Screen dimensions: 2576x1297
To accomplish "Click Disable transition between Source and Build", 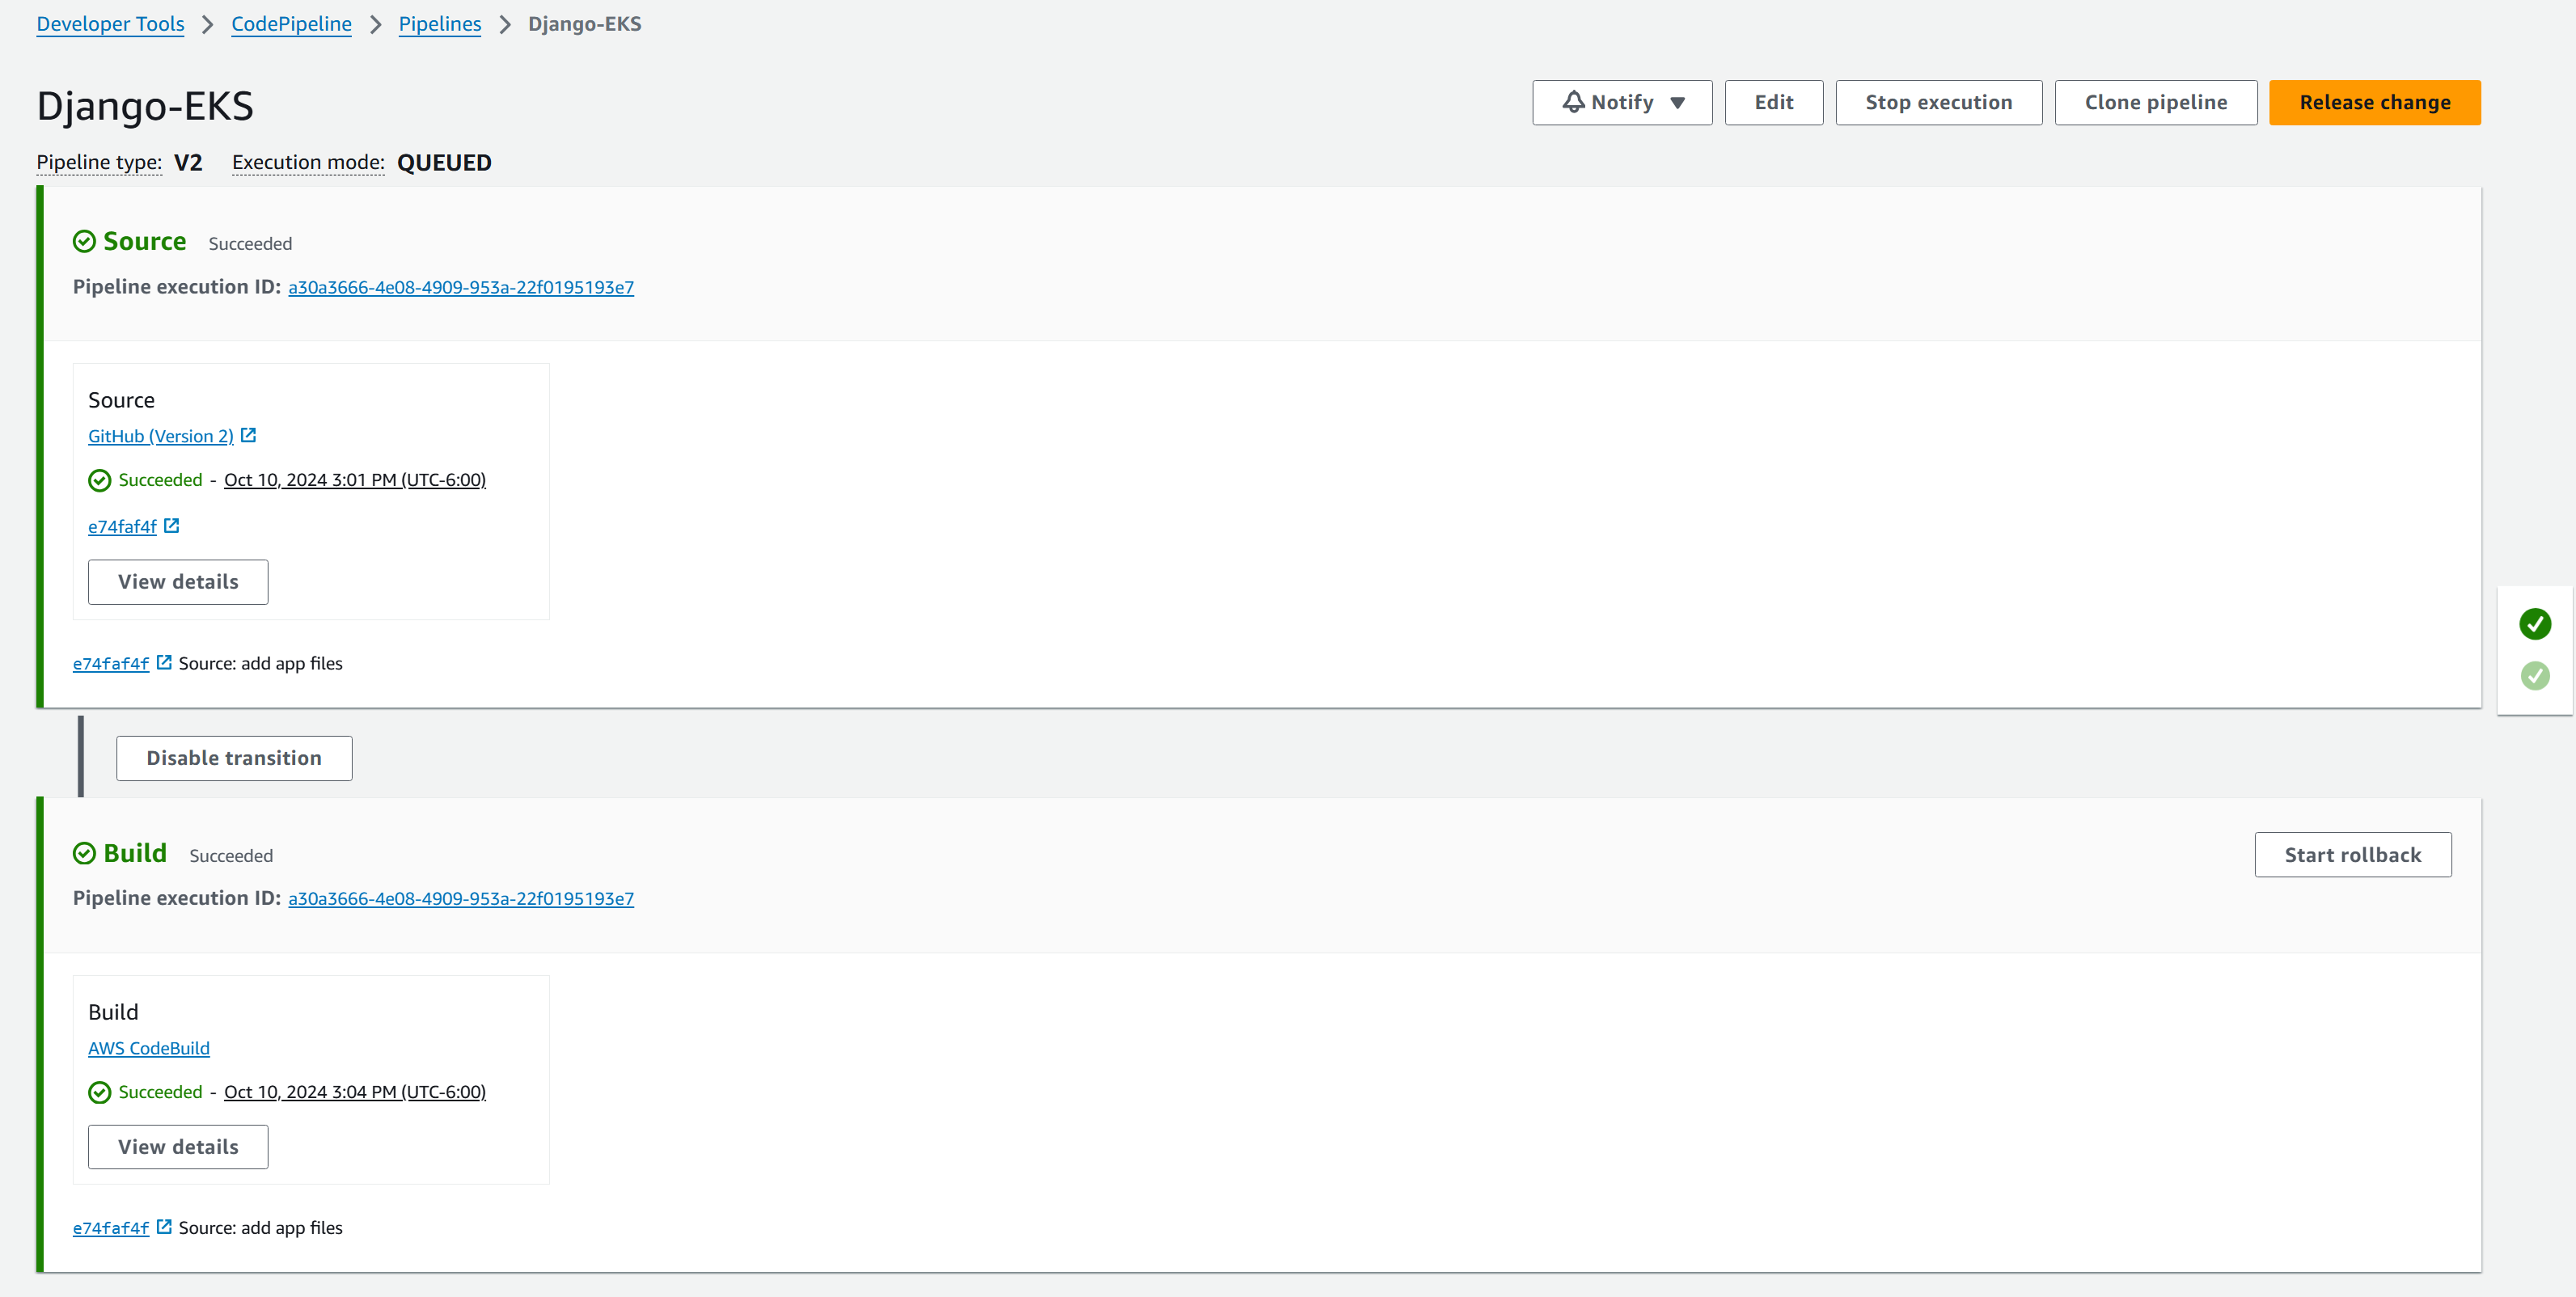I will pos(234,758).
